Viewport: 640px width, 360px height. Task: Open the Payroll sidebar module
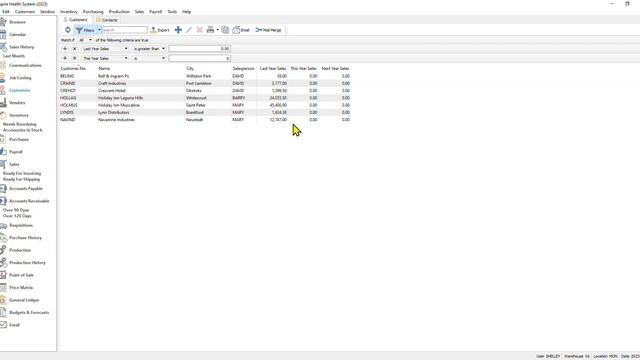16,152
